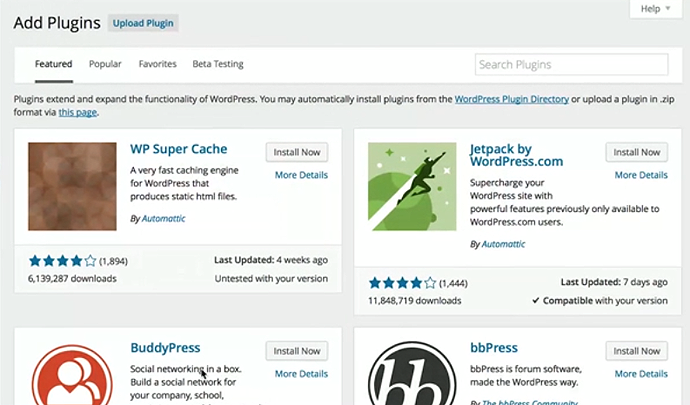Click 'Last Updated: 4 weeks ago' text

point(271,260)
